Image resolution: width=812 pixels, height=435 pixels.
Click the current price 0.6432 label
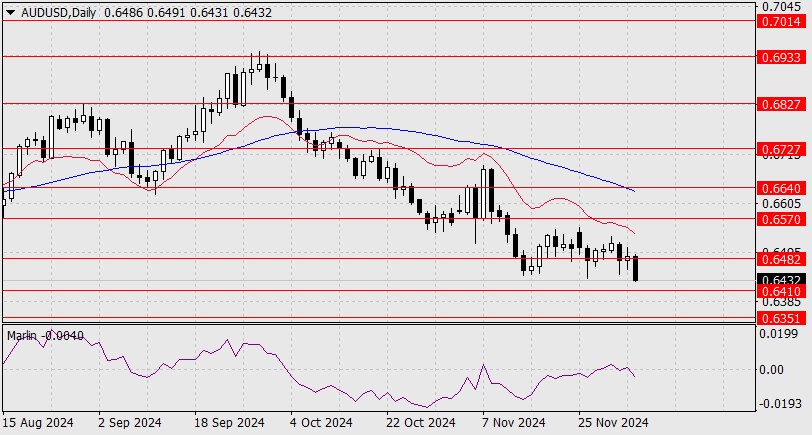781,279
